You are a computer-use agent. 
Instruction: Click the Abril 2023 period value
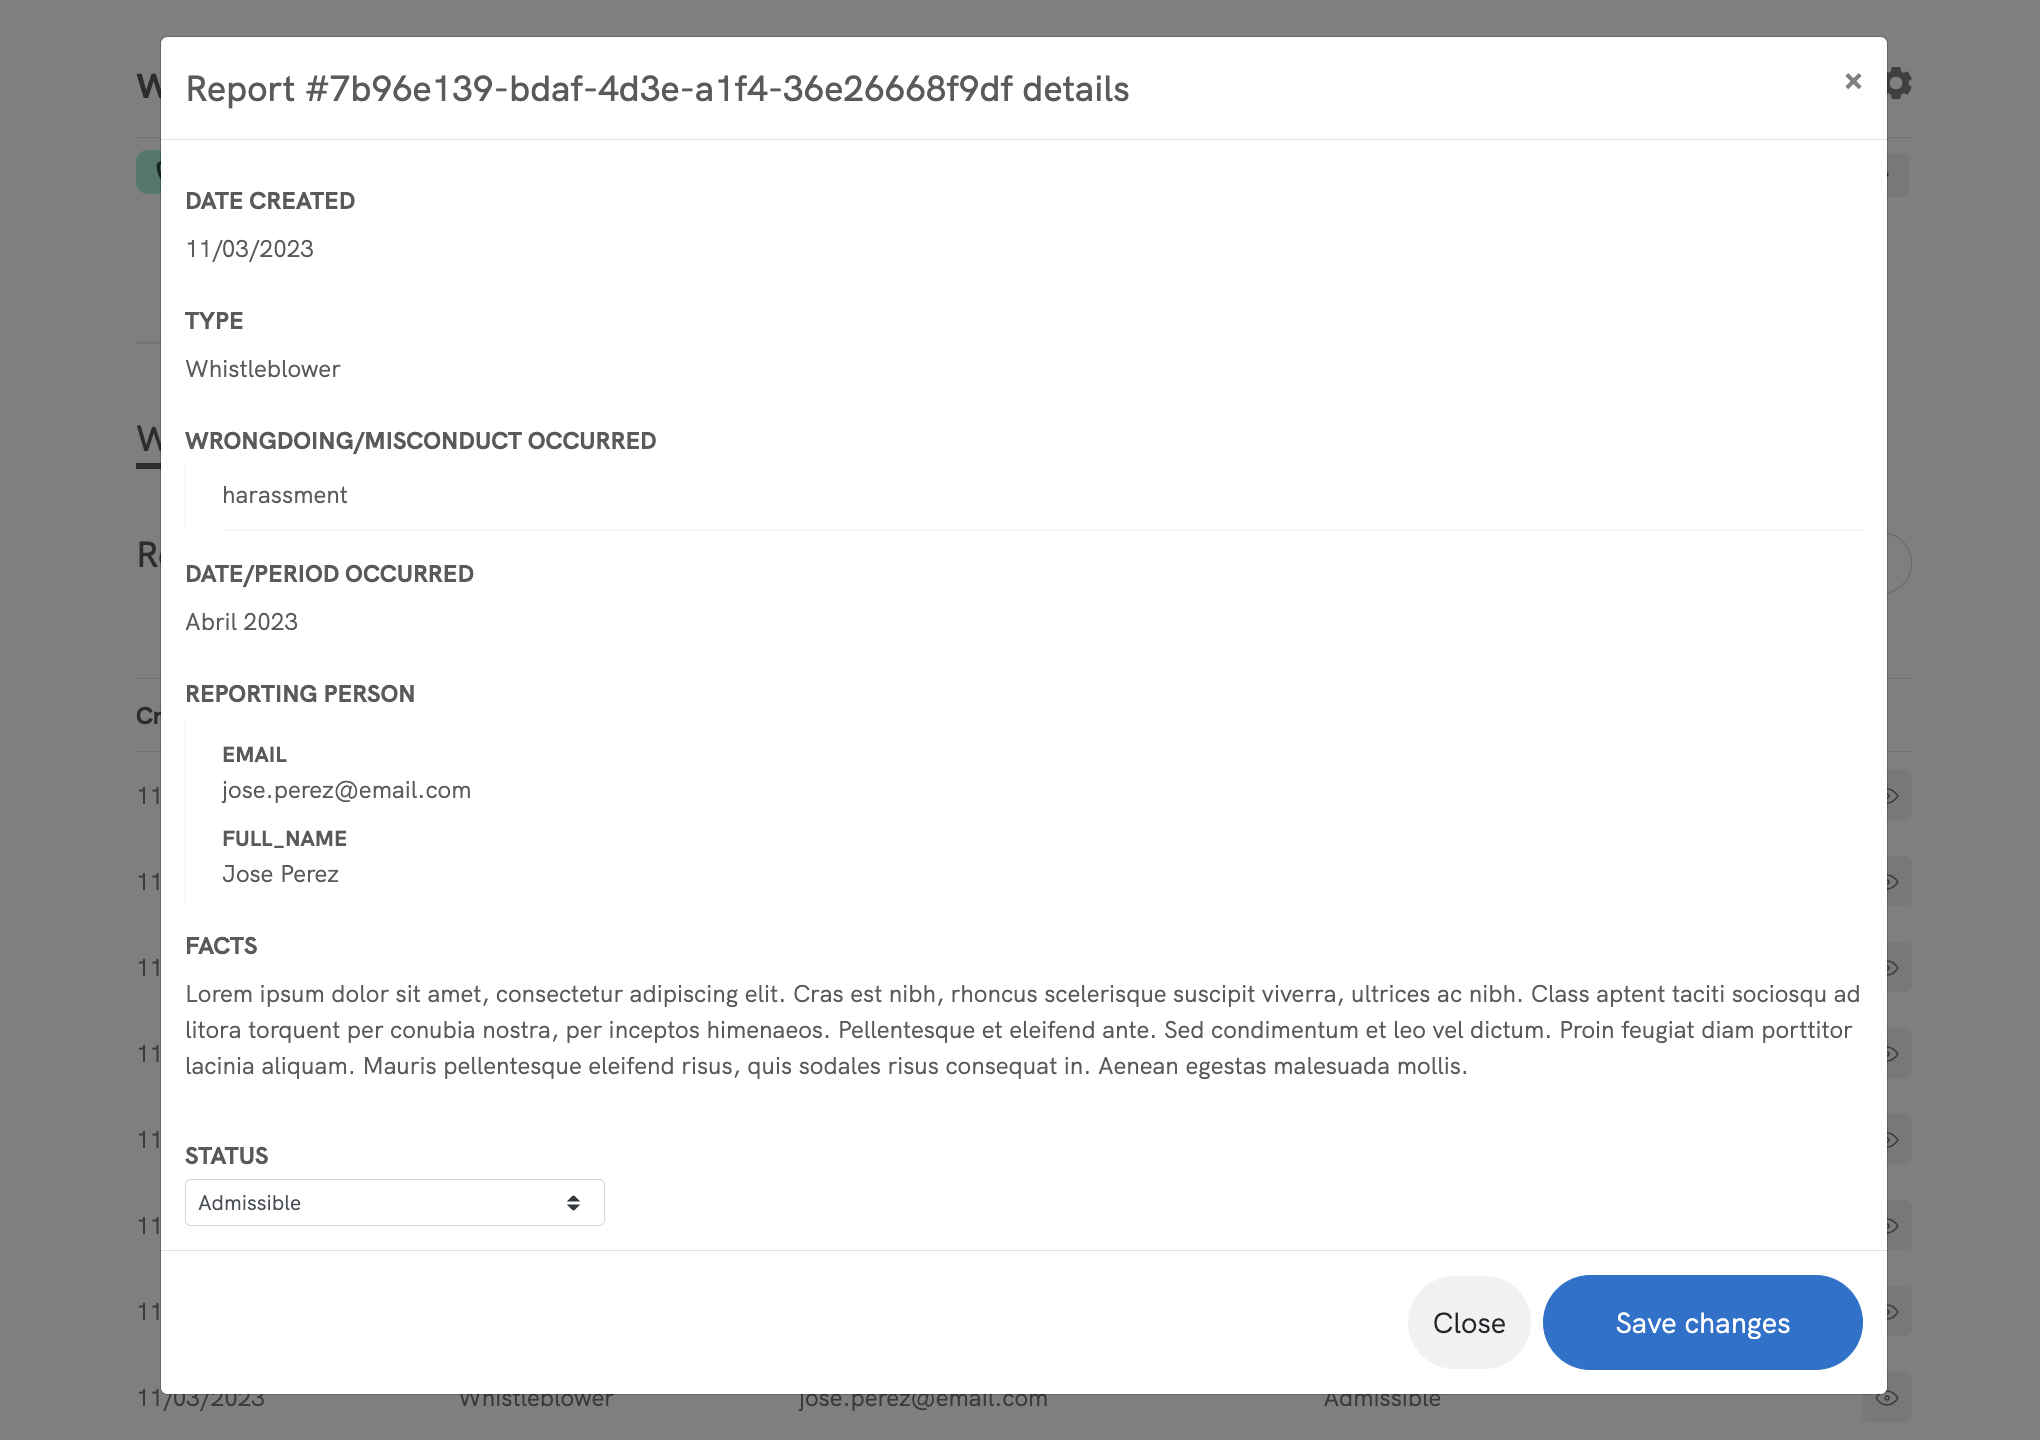(x=242, y=622)
